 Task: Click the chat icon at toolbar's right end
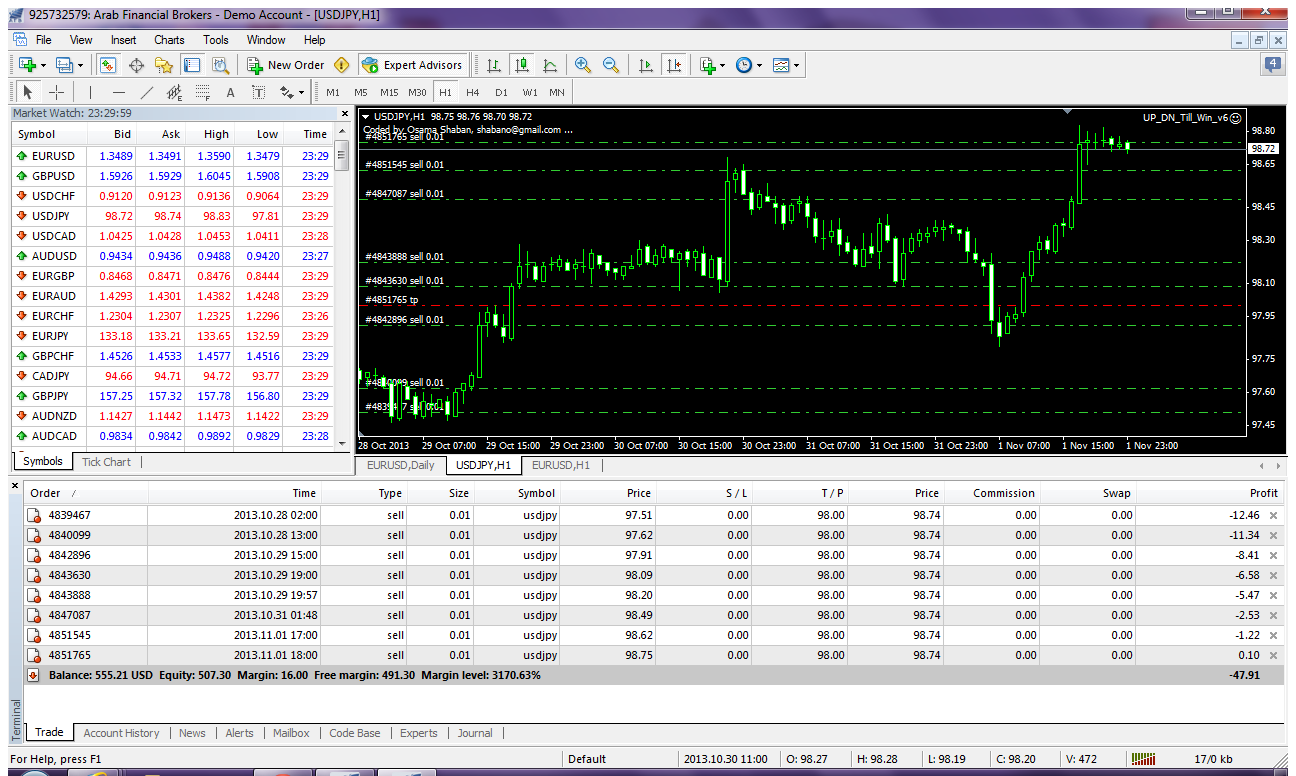[1273, 65]
